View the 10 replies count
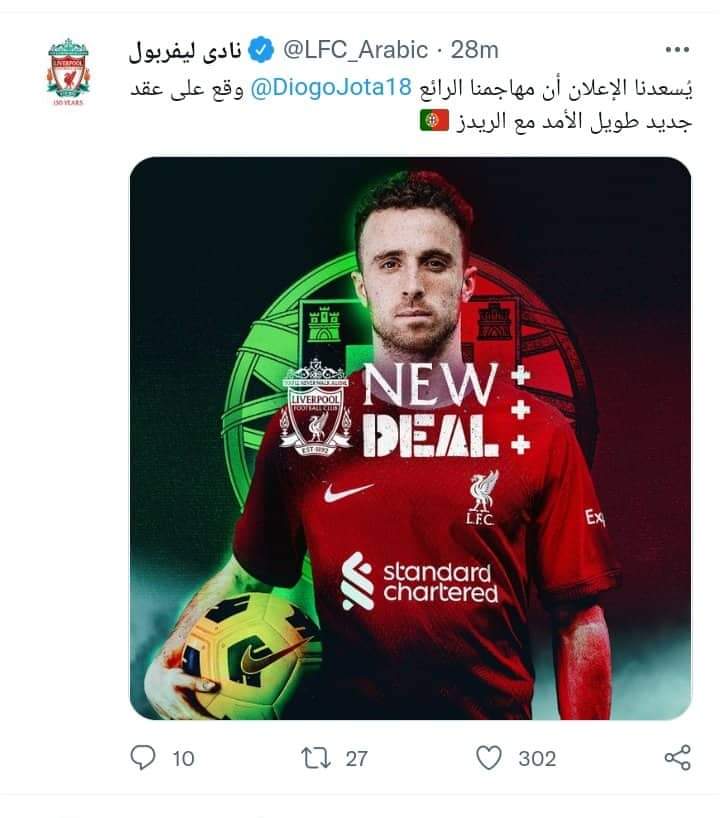 [x=183, y=759]
